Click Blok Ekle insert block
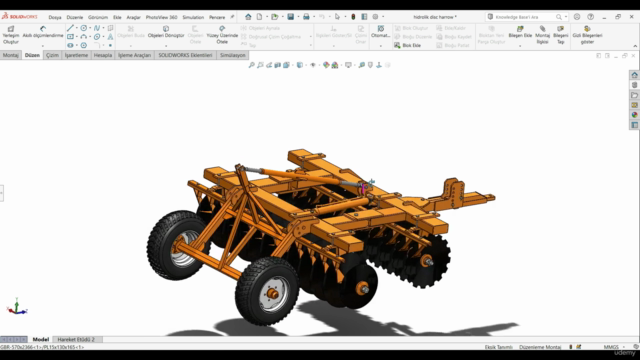 [x=407, y=45]
